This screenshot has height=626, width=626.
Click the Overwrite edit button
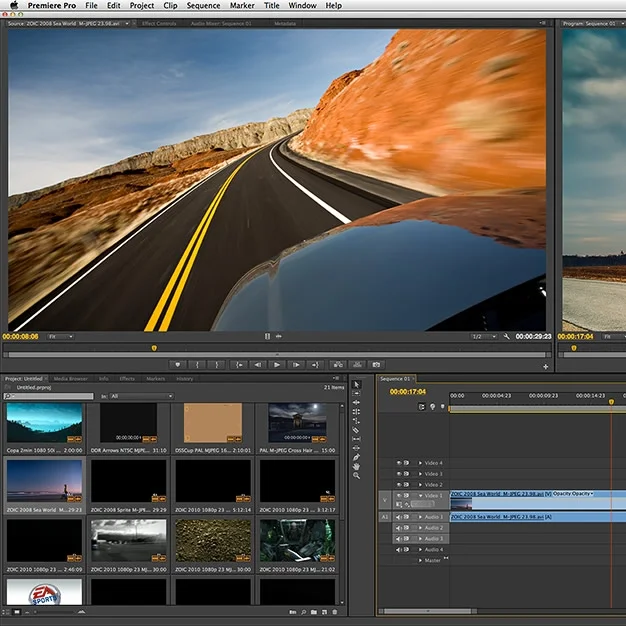357,365
